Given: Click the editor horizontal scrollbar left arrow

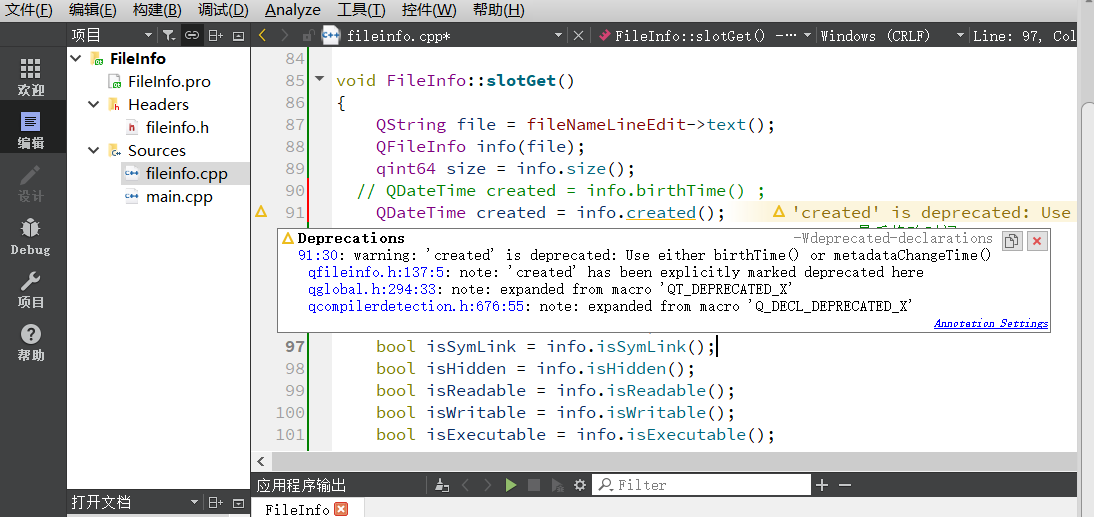Looking at the screenshot, I should coord(260,462).
